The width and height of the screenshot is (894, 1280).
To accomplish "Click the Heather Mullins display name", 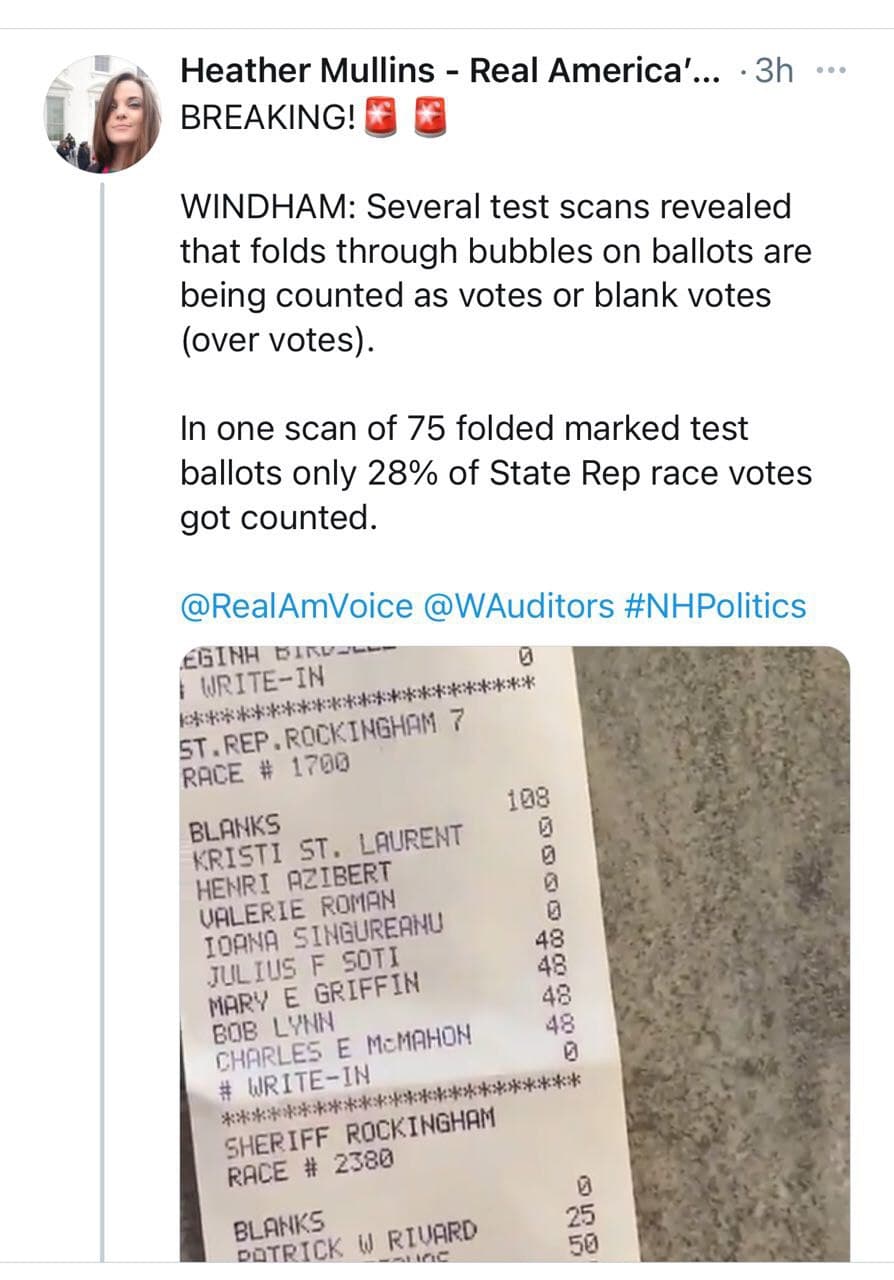I will (449, 71).
